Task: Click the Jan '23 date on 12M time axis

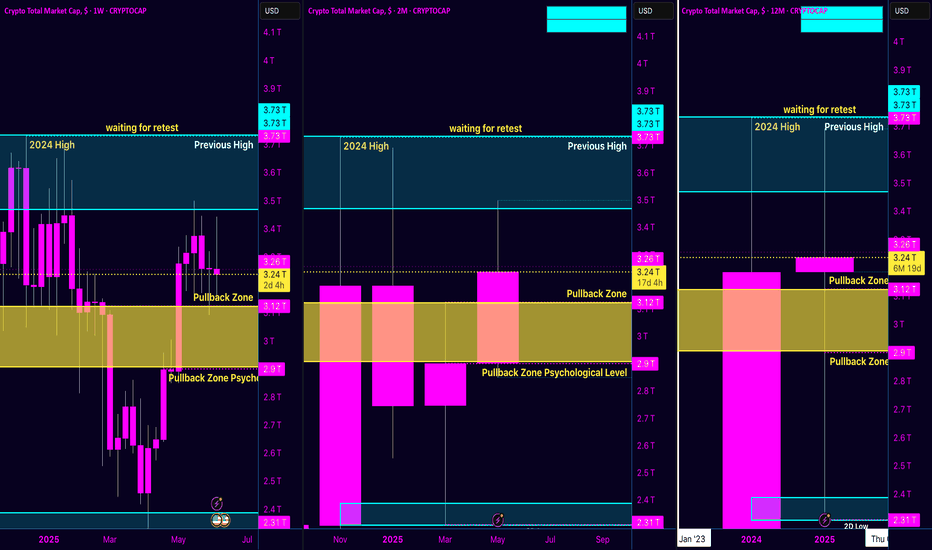Action: 692,539
